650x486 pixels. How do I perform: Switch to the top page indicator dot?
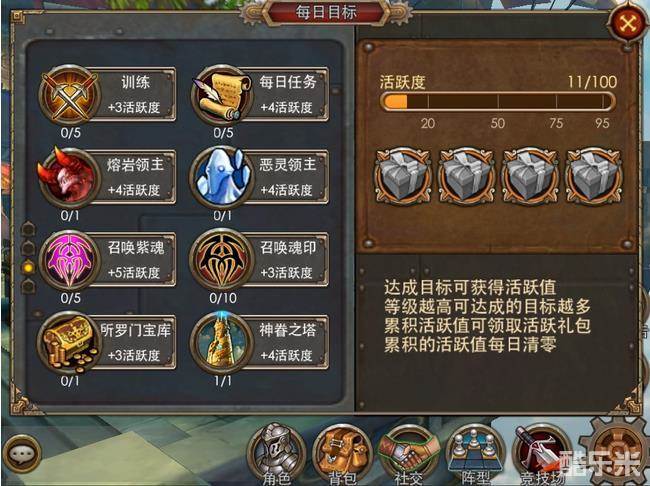[28, 228]
